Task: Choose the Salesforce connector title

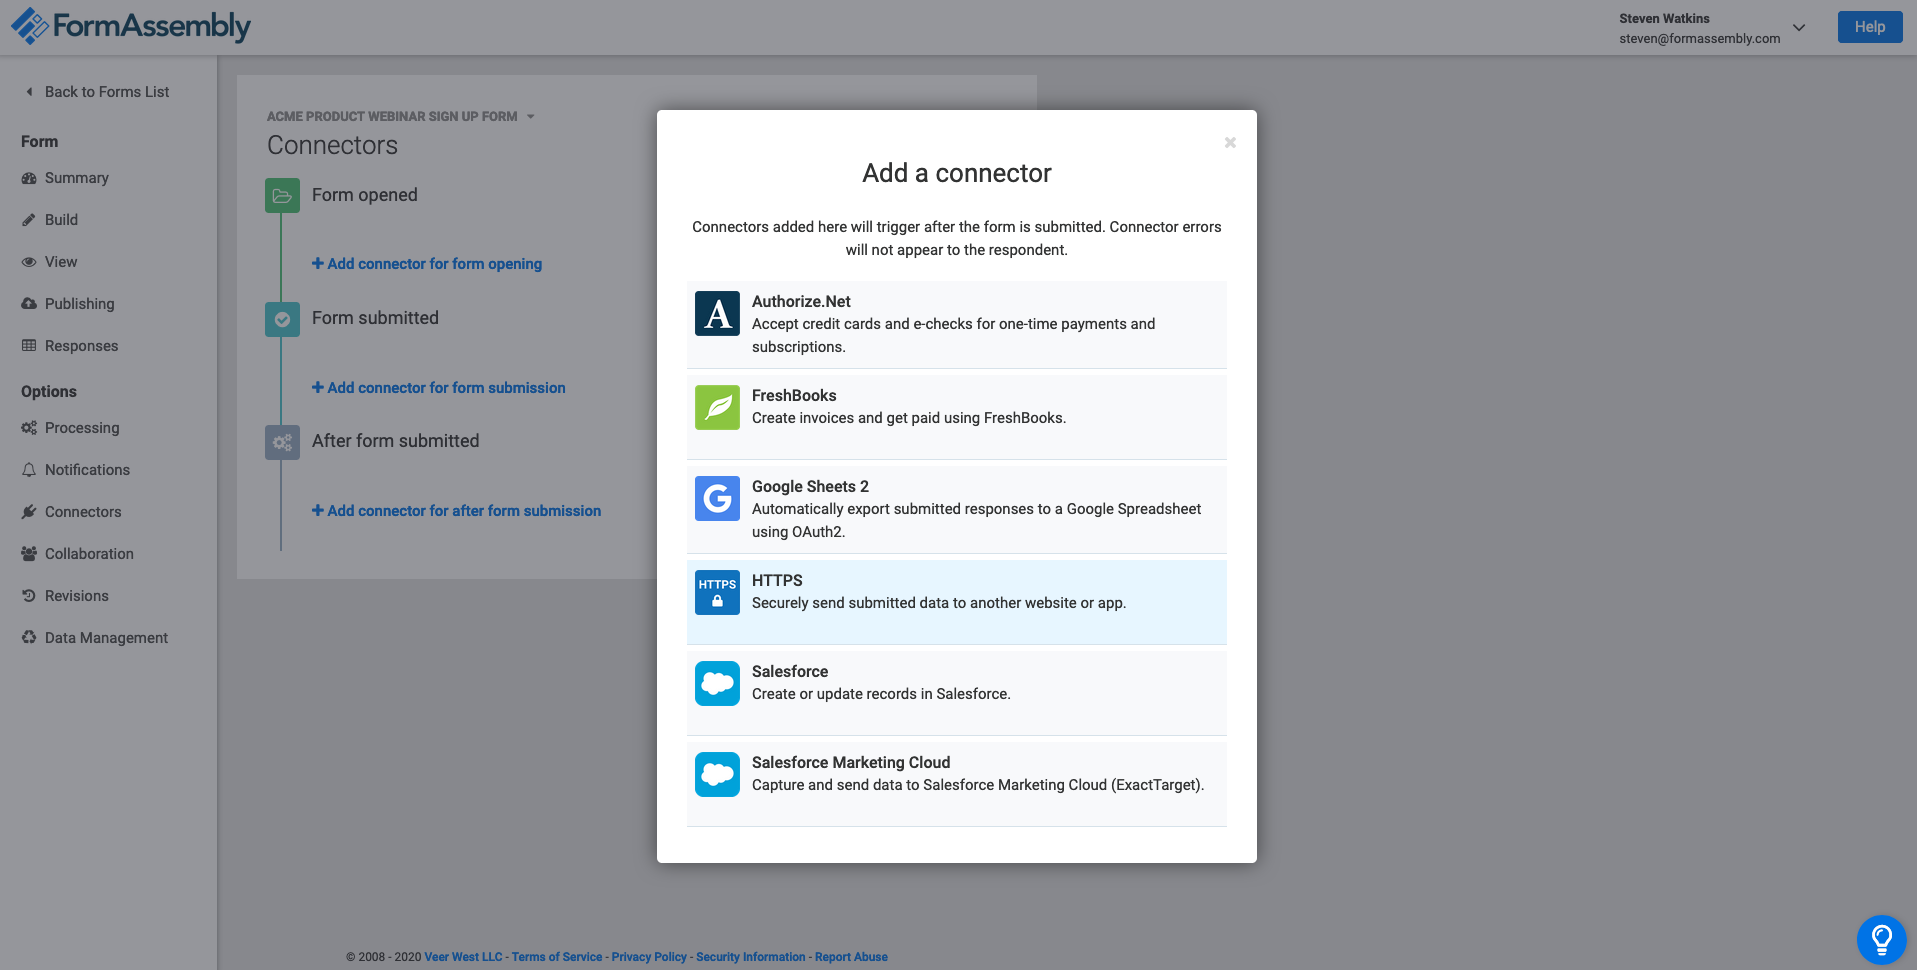Action: point(790,672)
